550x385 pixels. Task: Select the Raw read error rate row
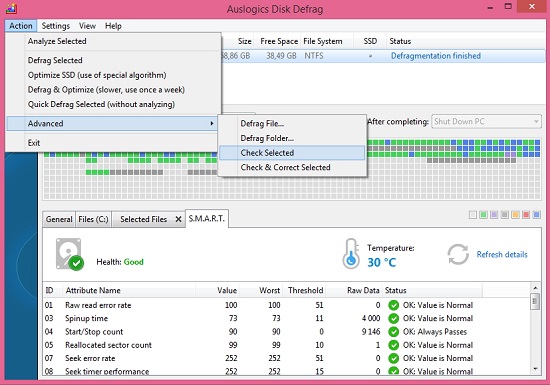coord(287,305)
